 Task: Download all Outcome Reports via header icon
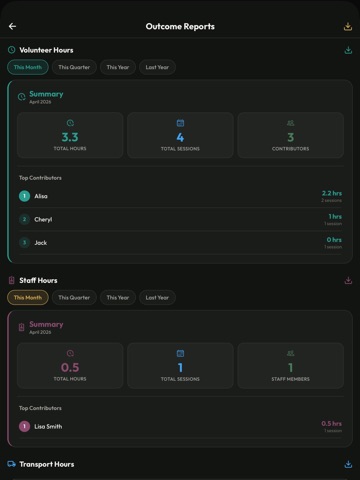(348, 26)
